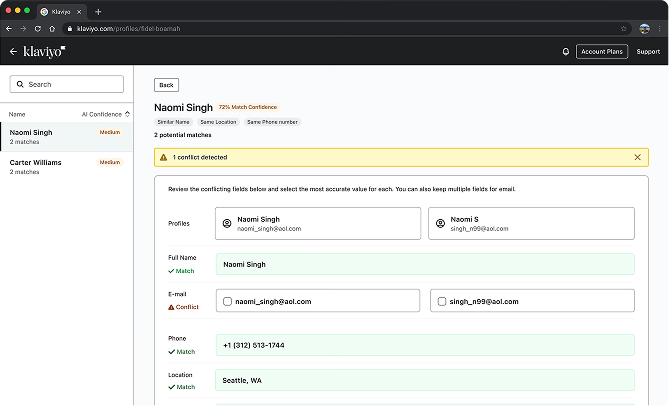Click the Similar Name tag
Viewport: 669px width, 406px height.
[173, 122]
